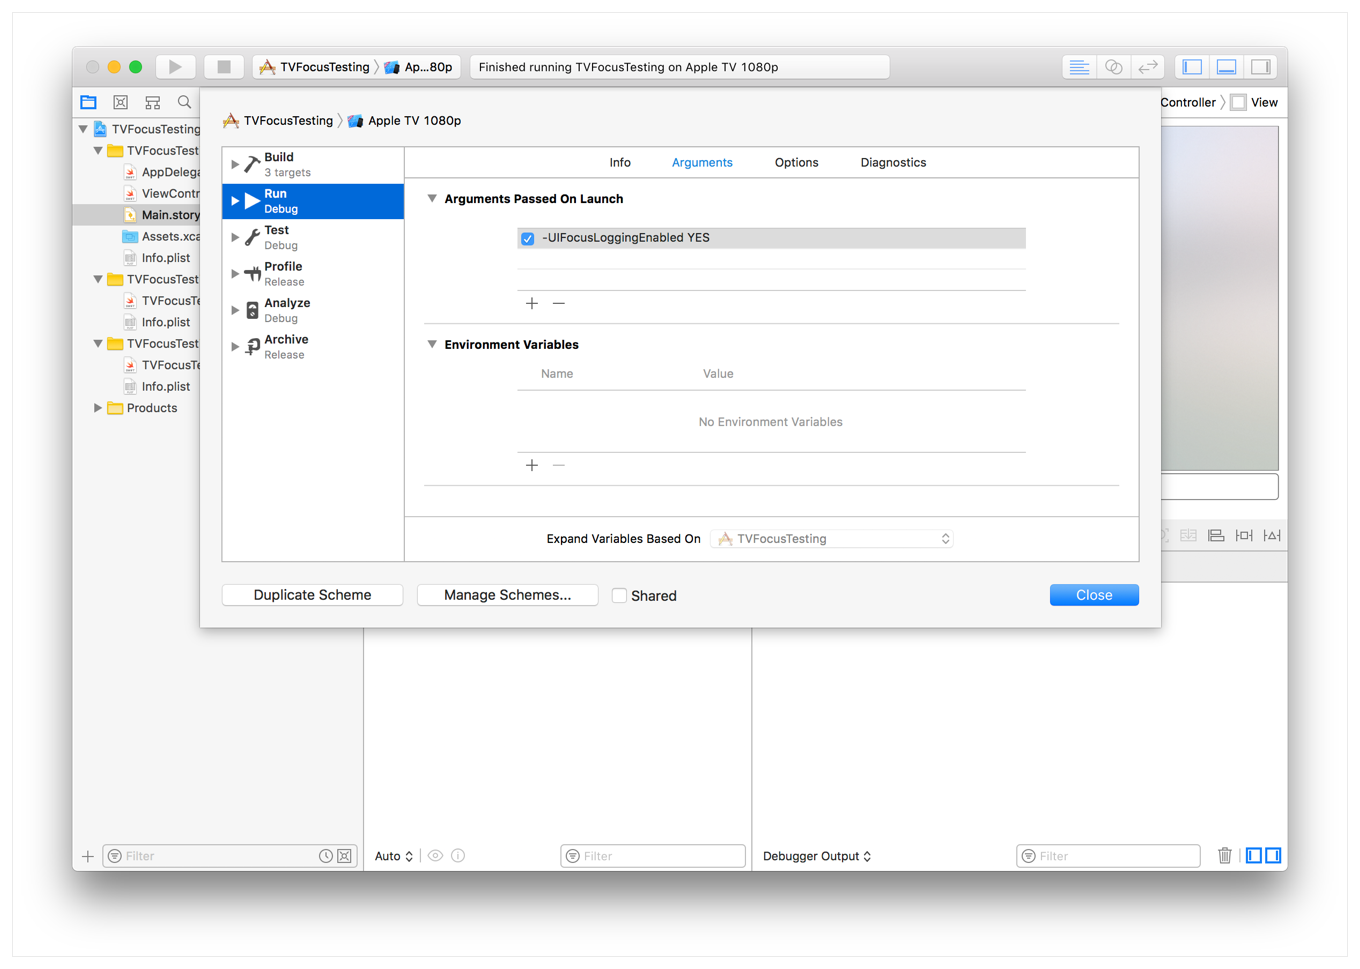Open the Project navigator folder icon
This screenshot has height=969, width=1360.
coord(89,102)
